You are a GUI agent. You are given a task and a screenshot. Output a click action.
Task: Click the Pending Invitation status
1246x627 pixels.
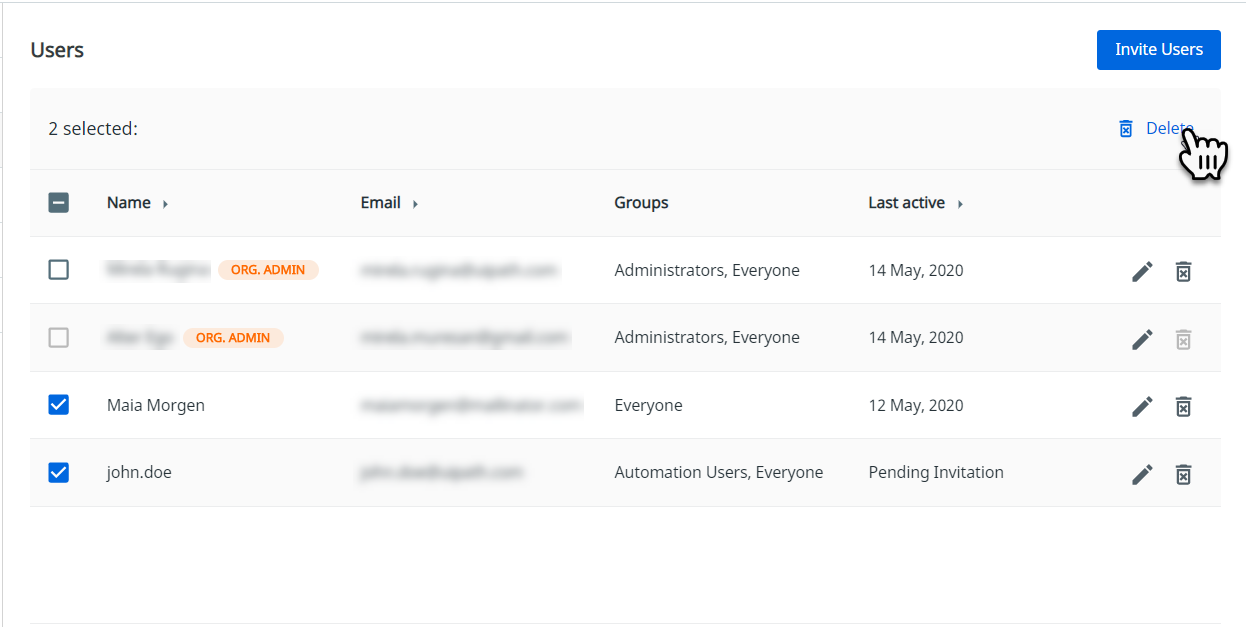click(936, 472)
